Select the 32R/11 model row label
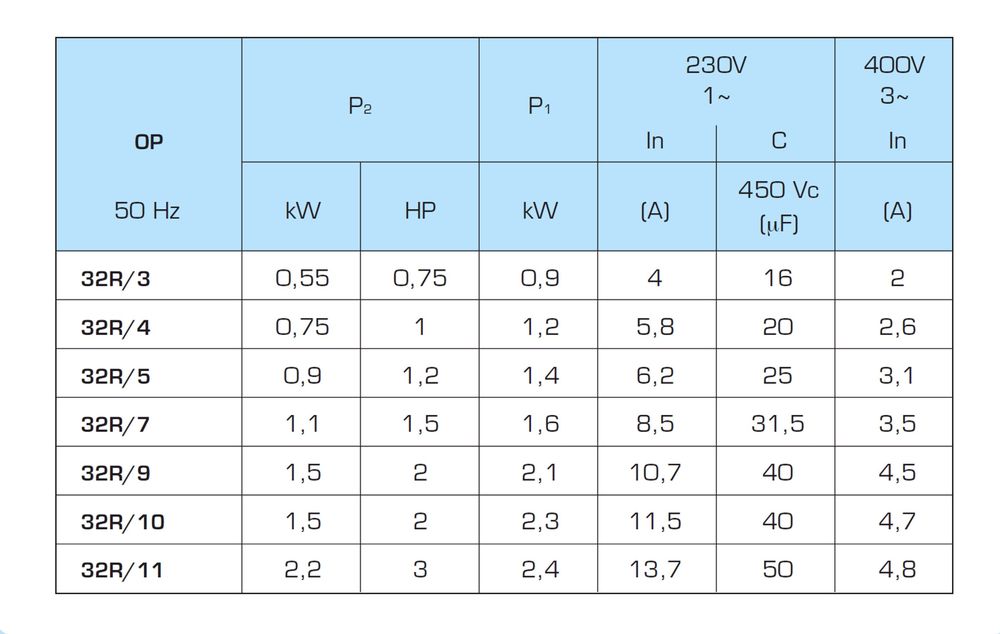The height and width of the screenshot is (634, 1000). tap(122, 571)
